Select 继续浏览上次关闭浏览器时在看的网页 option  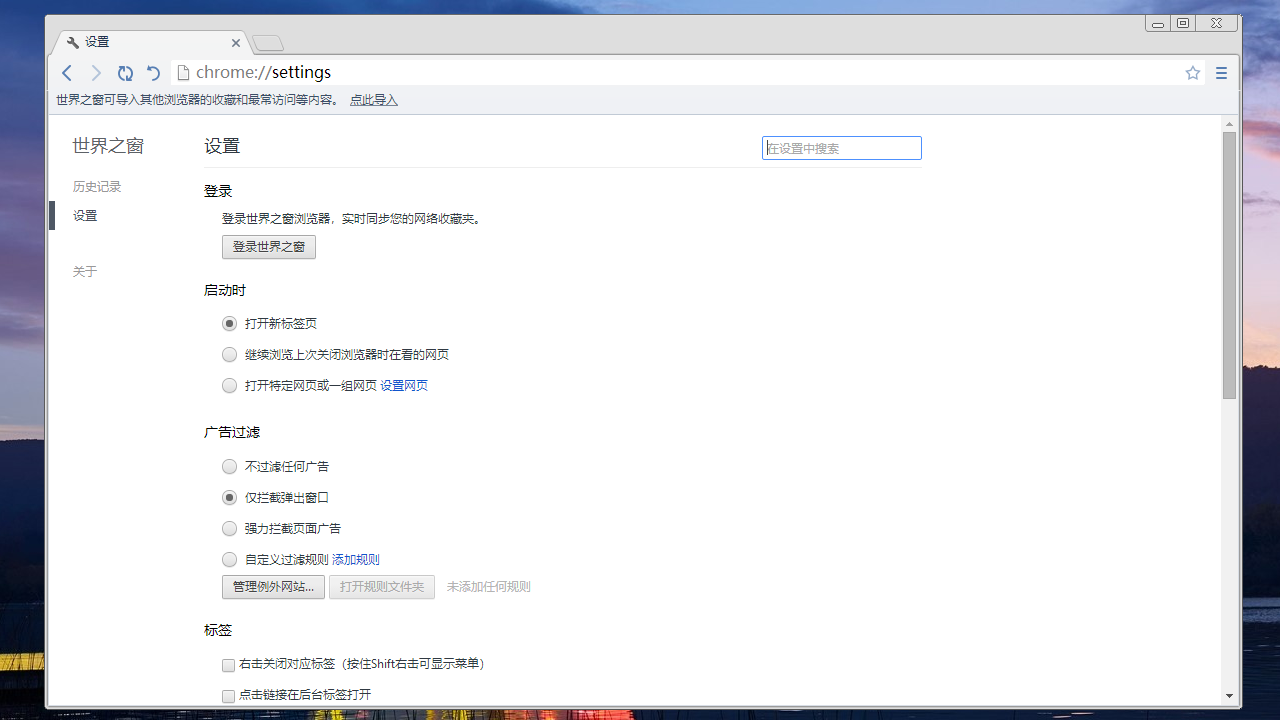click(x=230, y=355)
